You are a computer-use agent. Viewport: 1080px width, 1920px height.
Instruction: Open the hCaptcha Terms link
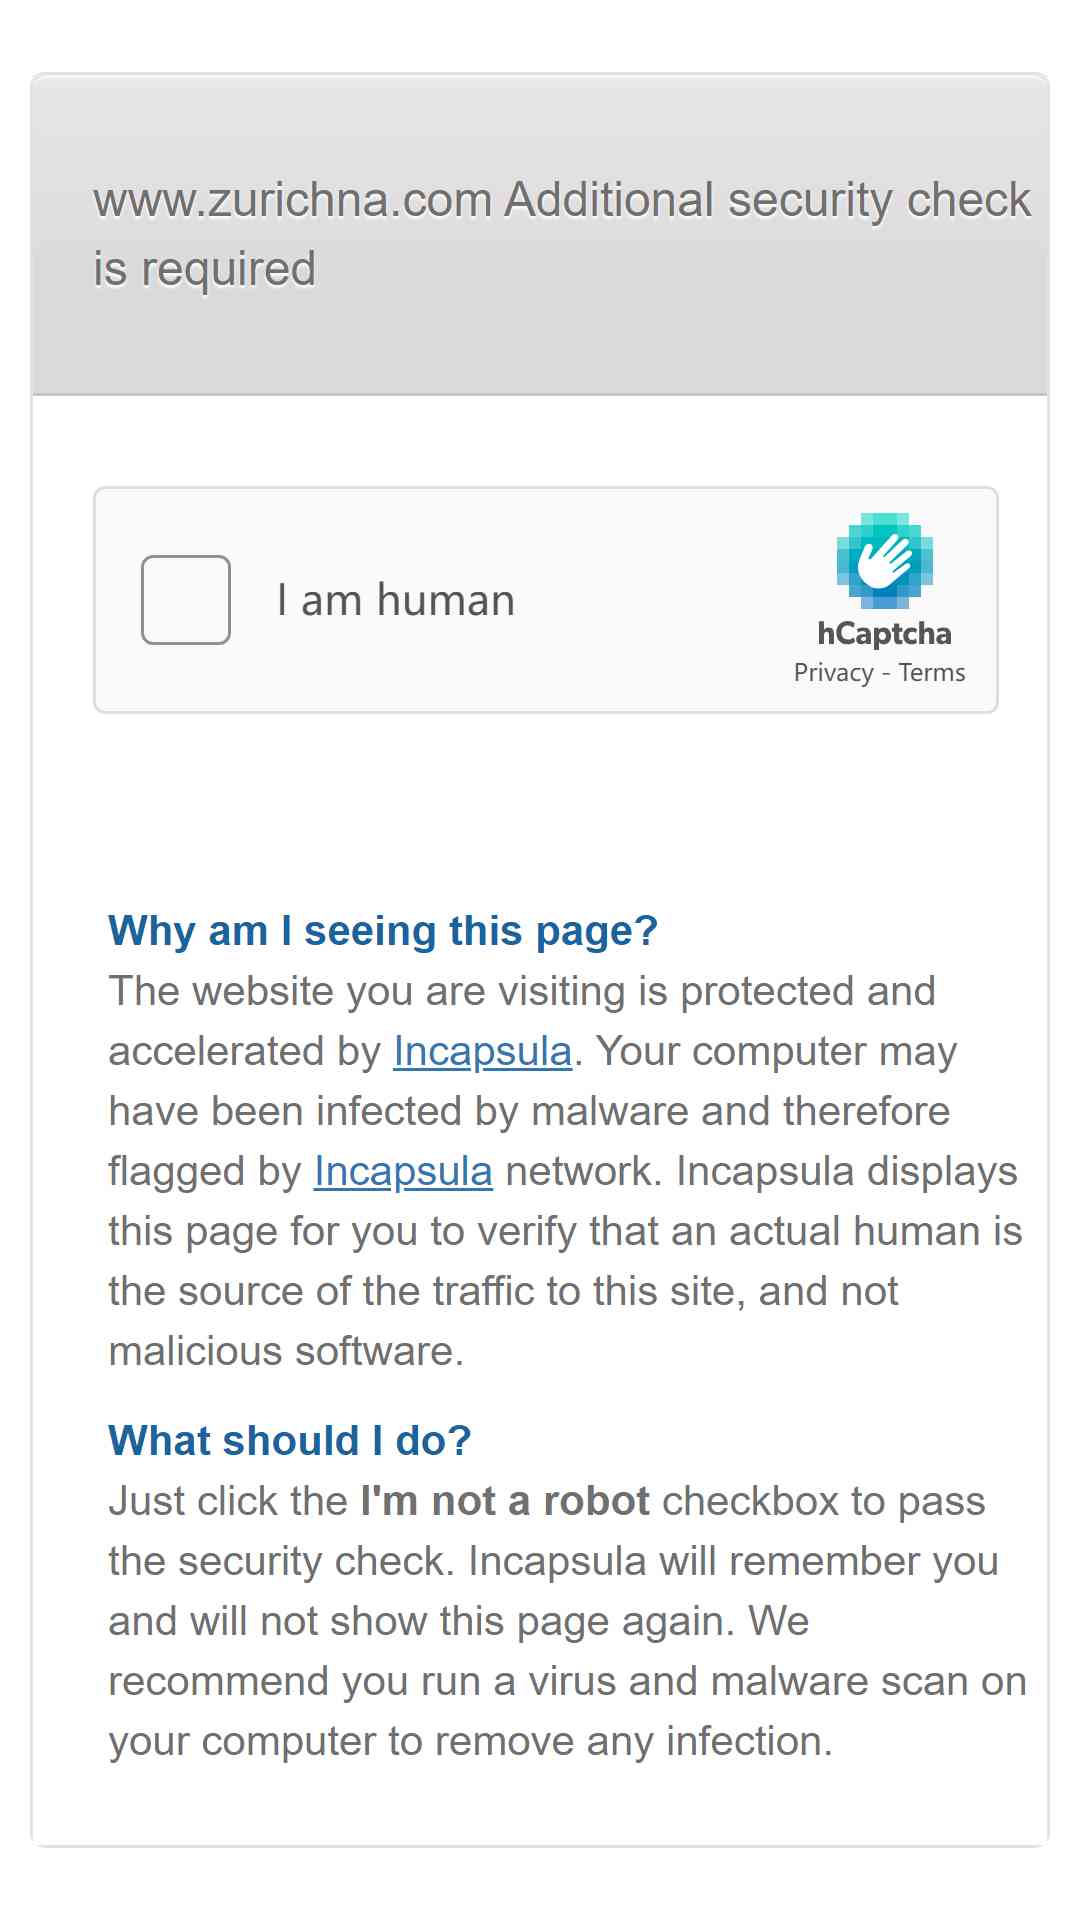932,673
